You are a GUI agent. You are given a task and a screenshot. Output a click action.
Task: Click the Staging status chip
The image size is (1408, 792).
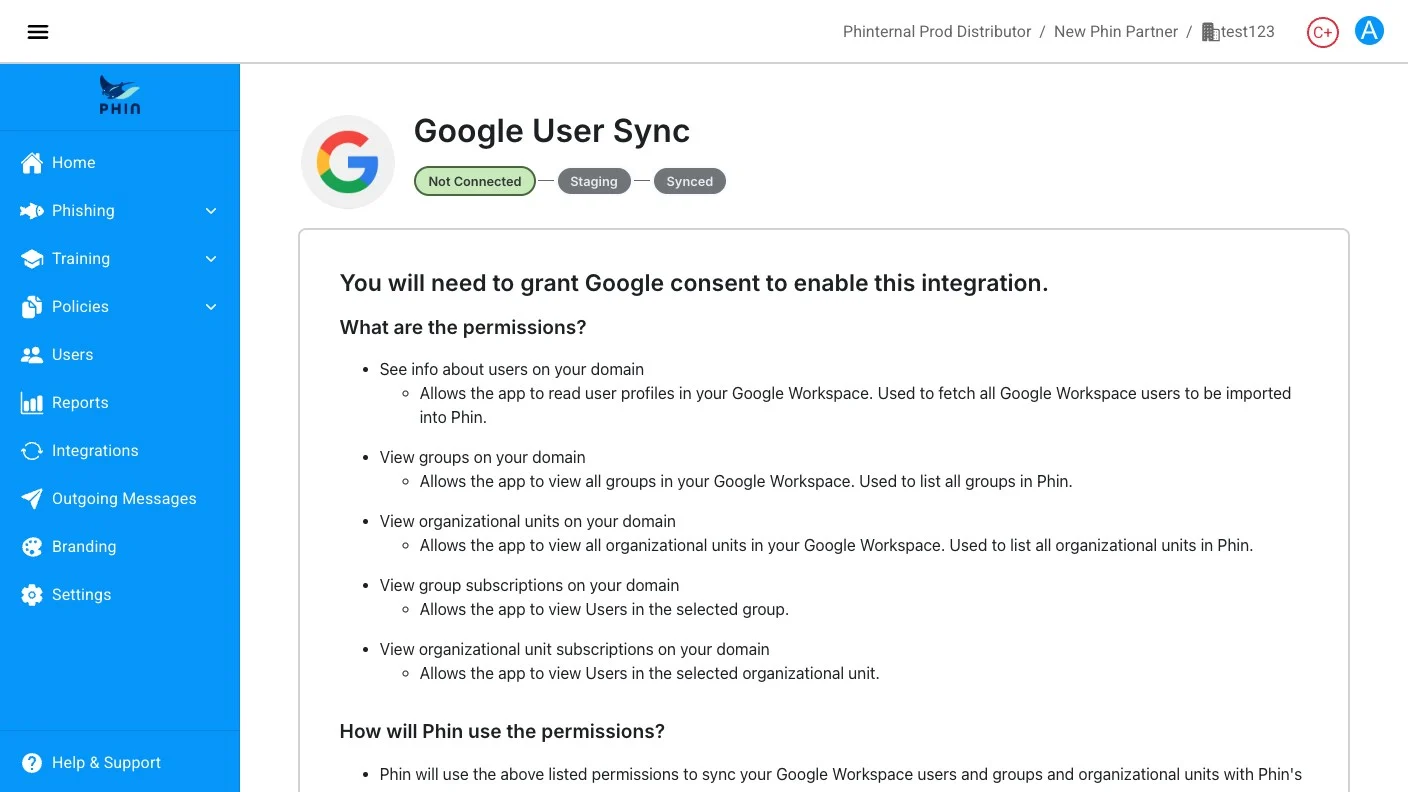594,181
